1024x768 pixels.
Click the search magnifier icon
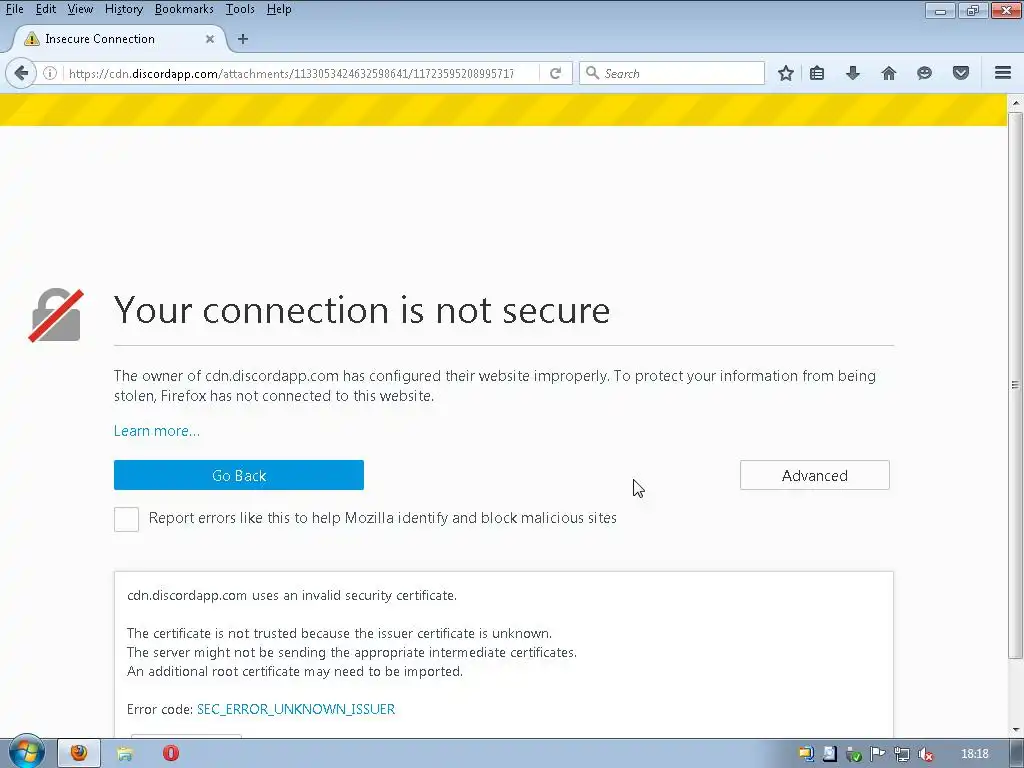click(592, 72)
